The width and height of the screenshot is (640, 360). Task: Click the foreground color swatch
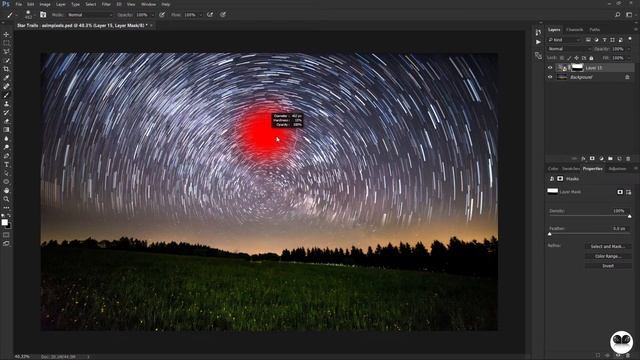click(4, 222)
